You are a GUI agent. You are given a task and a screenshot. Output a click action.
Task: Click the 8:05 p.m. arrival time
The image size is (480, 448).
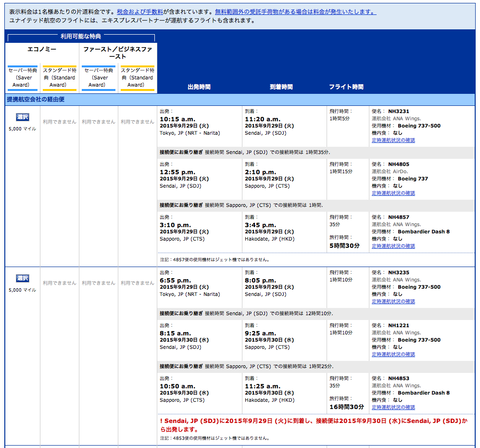point(261,280)
